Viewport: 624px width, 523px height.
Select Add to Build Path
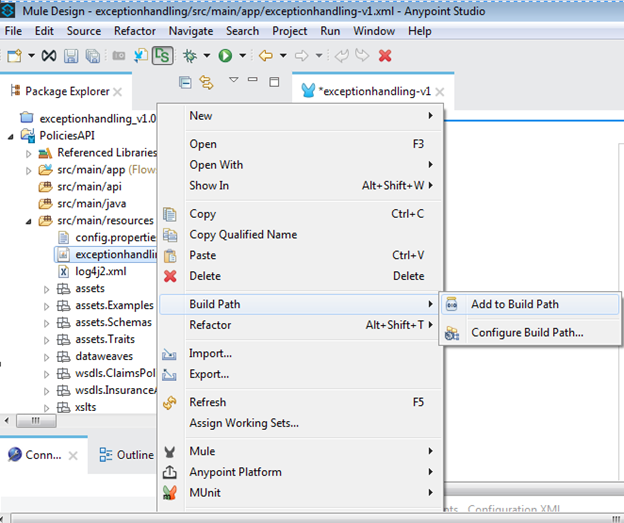pyautogui.click(x=514, y=304)
